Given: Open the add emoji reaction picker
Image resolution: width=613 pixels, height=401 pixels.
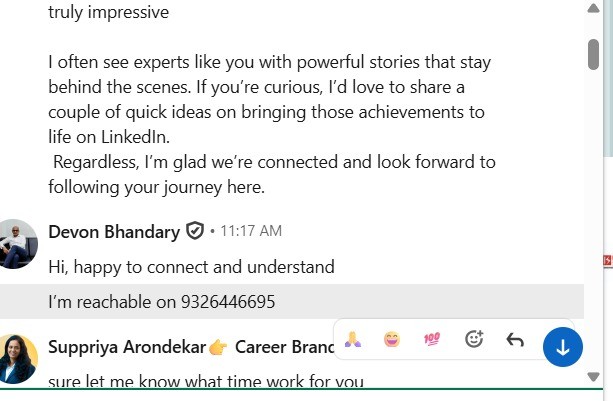Looking at the screenshot, I should pyautogui.click(x=474, y=340).
